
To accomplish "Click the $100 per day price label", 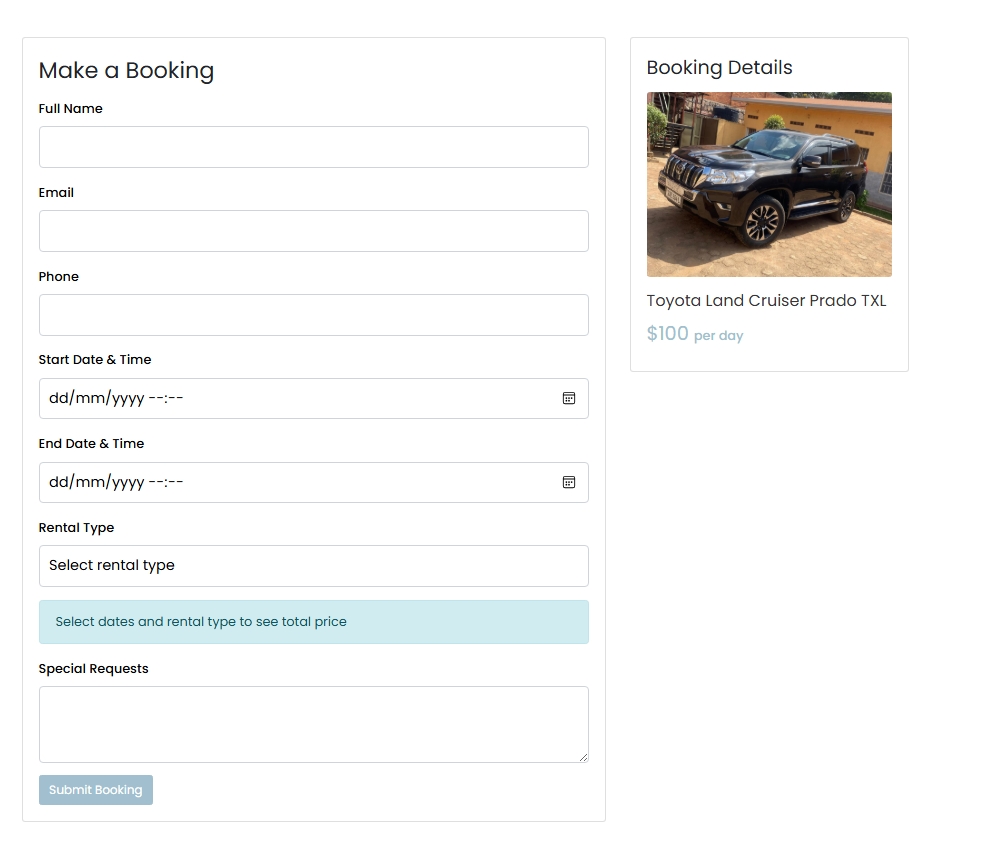I will point(694,334).
